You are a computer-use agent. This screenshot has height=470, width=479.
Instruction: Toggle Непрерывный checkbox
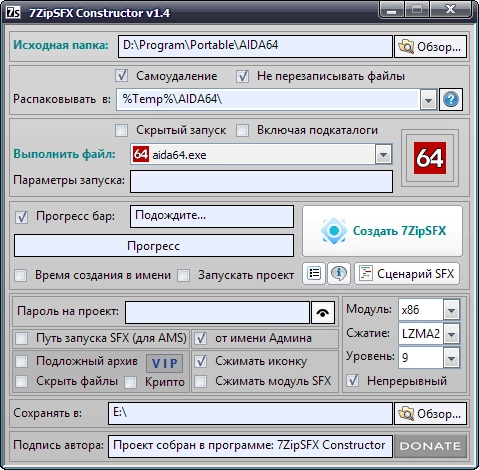(353, 380)
